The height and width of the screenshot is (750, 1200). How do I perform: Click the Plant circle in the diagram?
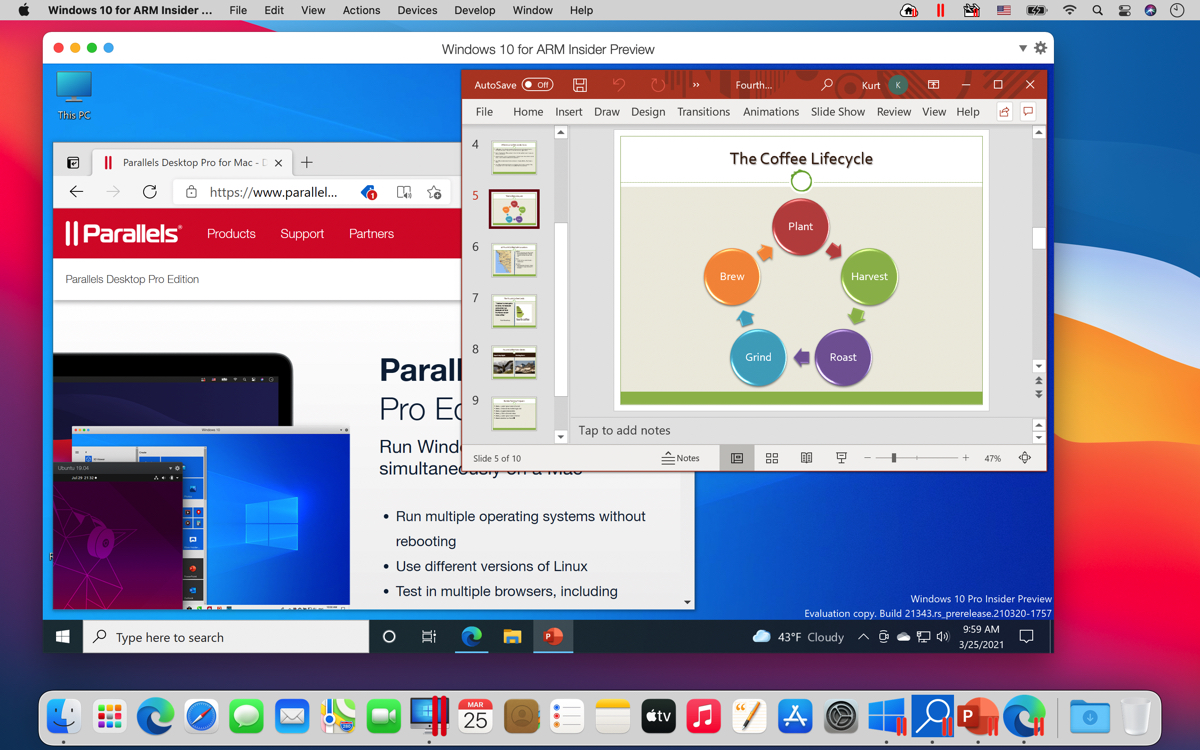point(800,227)
